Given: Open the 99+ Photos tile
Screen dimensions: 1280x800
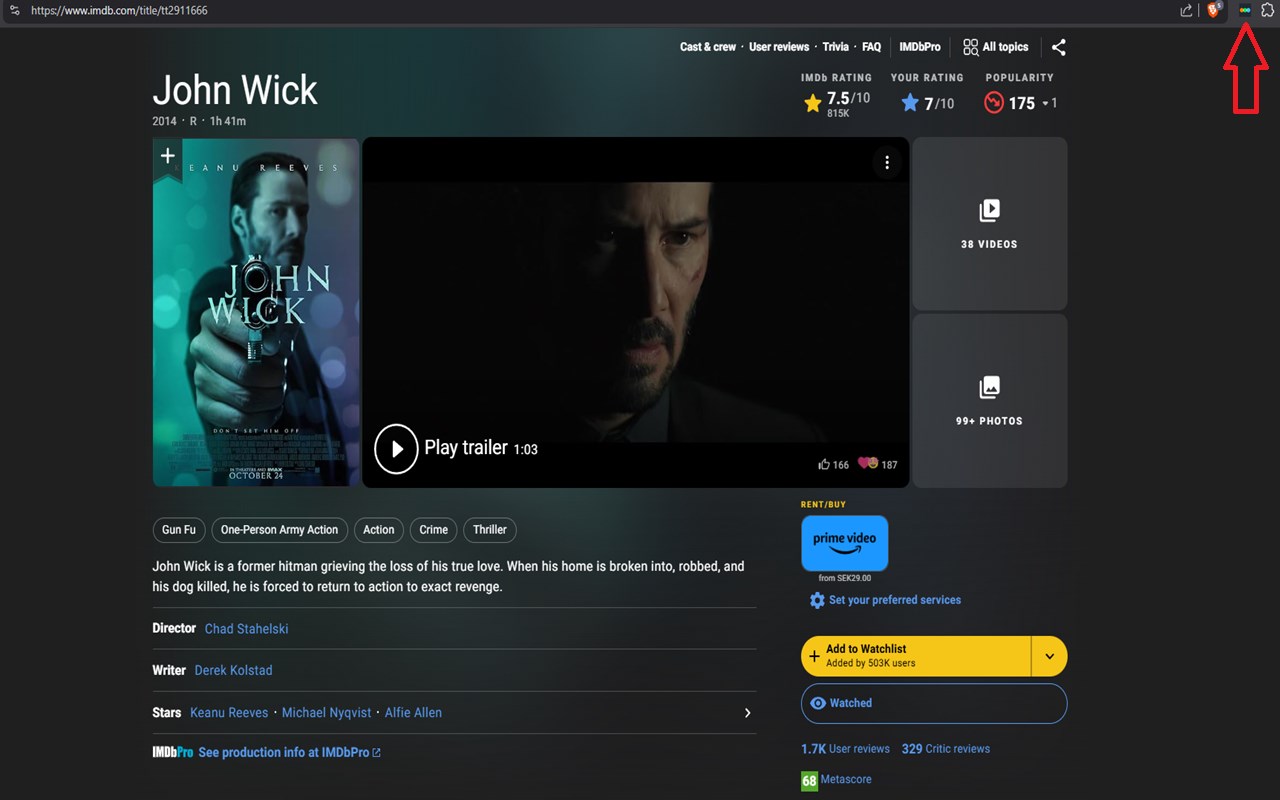Looking at the screenshot, I should (990, 400).
